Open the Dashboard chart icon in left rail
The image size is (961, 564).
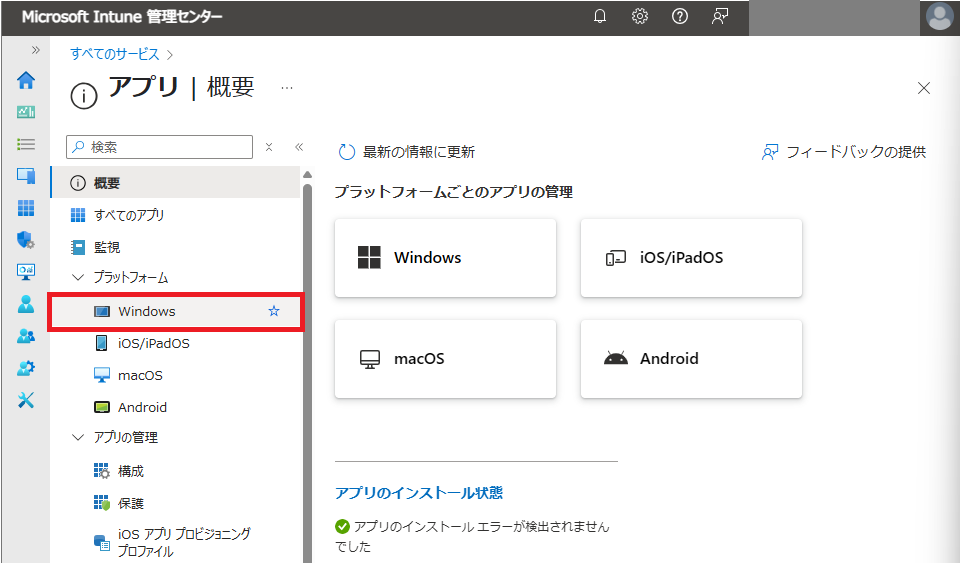[x=26, y=112]
